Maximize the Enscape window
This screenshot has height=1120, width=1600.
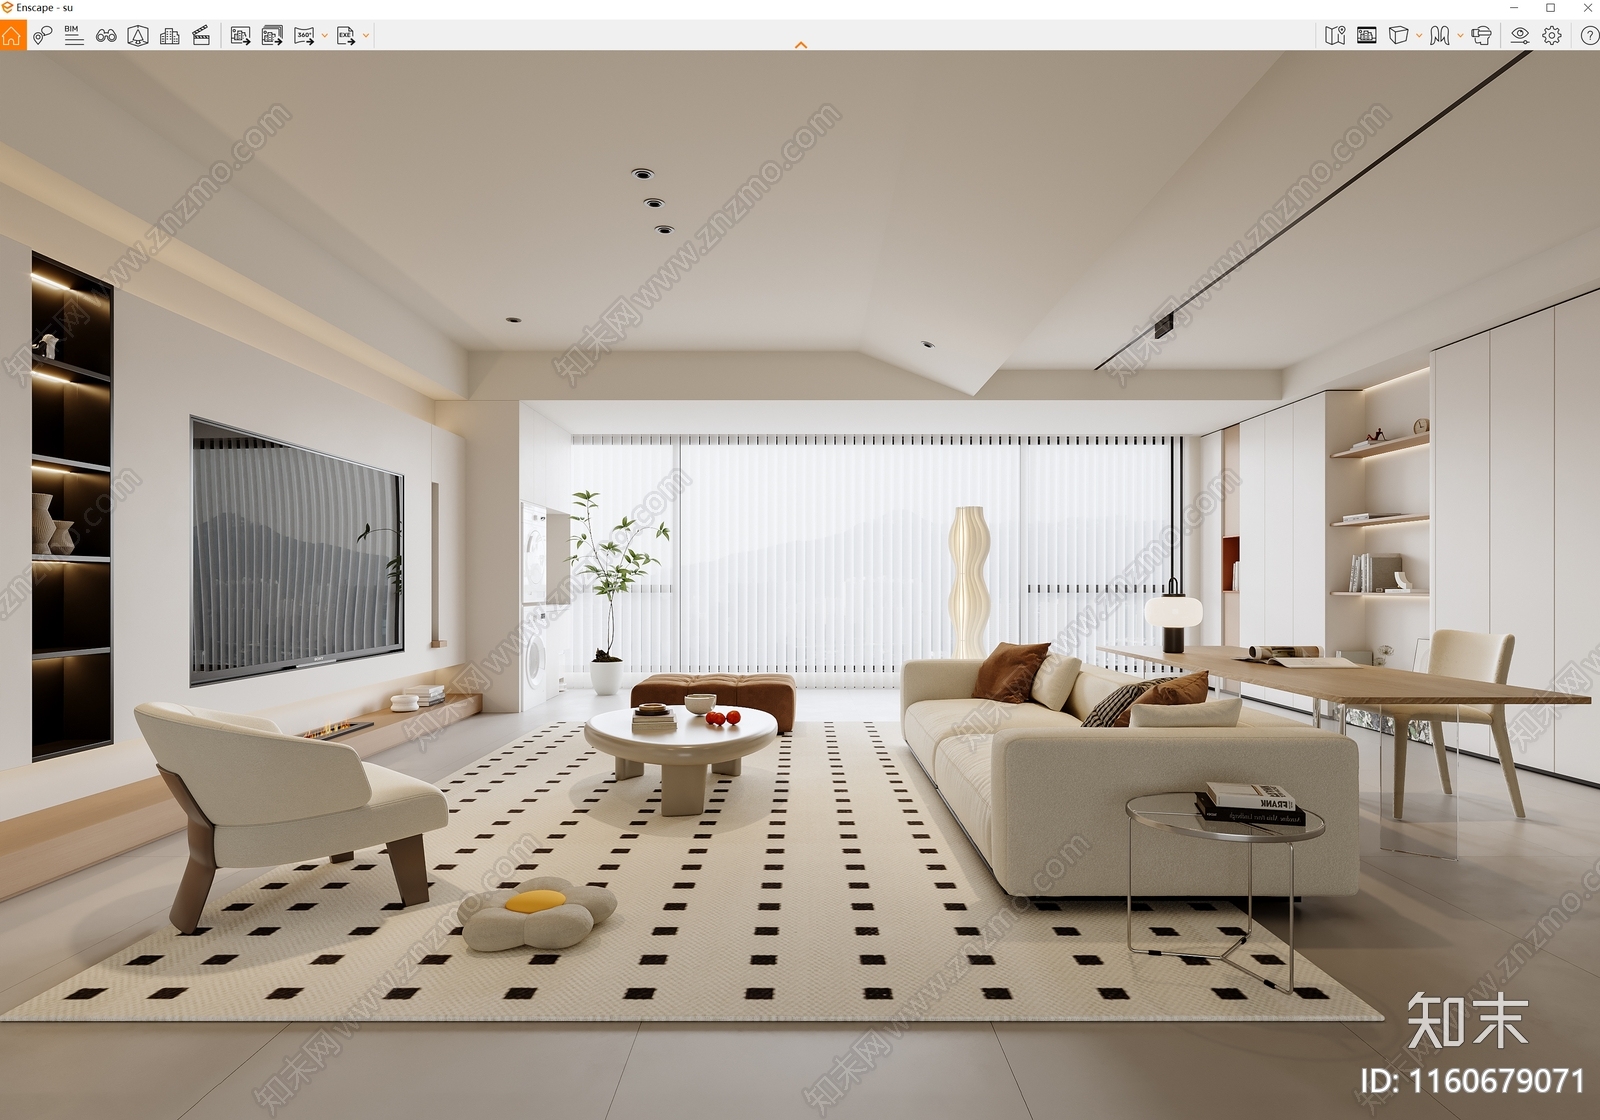[x=1551, y=8]
